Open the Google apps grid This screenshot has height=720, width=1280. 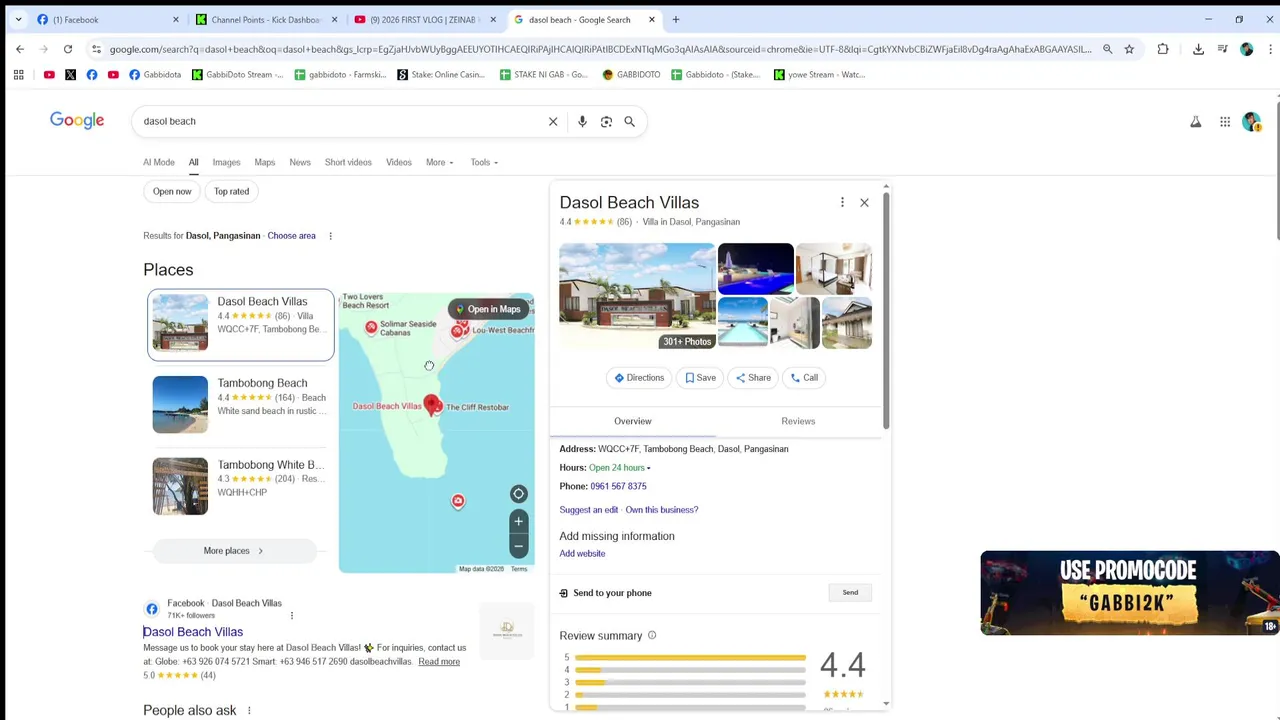pyautogui.click(x=1225, y=121)
